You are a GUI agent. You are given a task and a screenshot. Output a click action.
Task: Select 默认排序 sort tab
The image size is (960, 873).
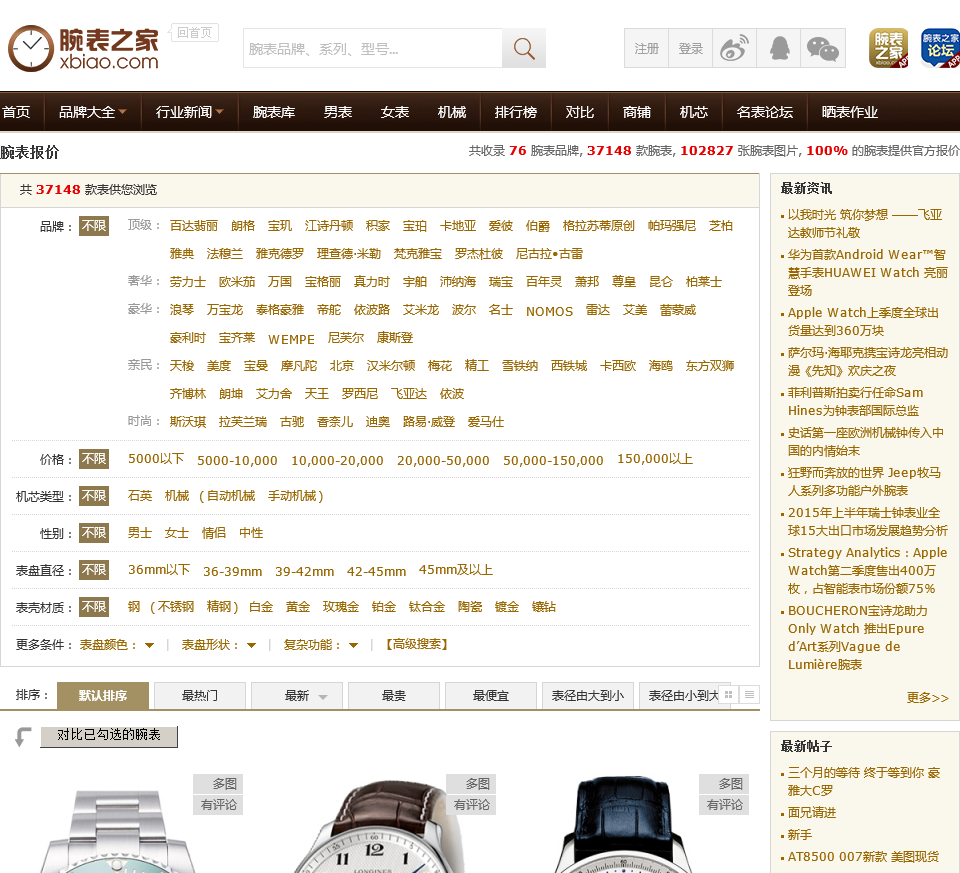click(x=103, y=695)
